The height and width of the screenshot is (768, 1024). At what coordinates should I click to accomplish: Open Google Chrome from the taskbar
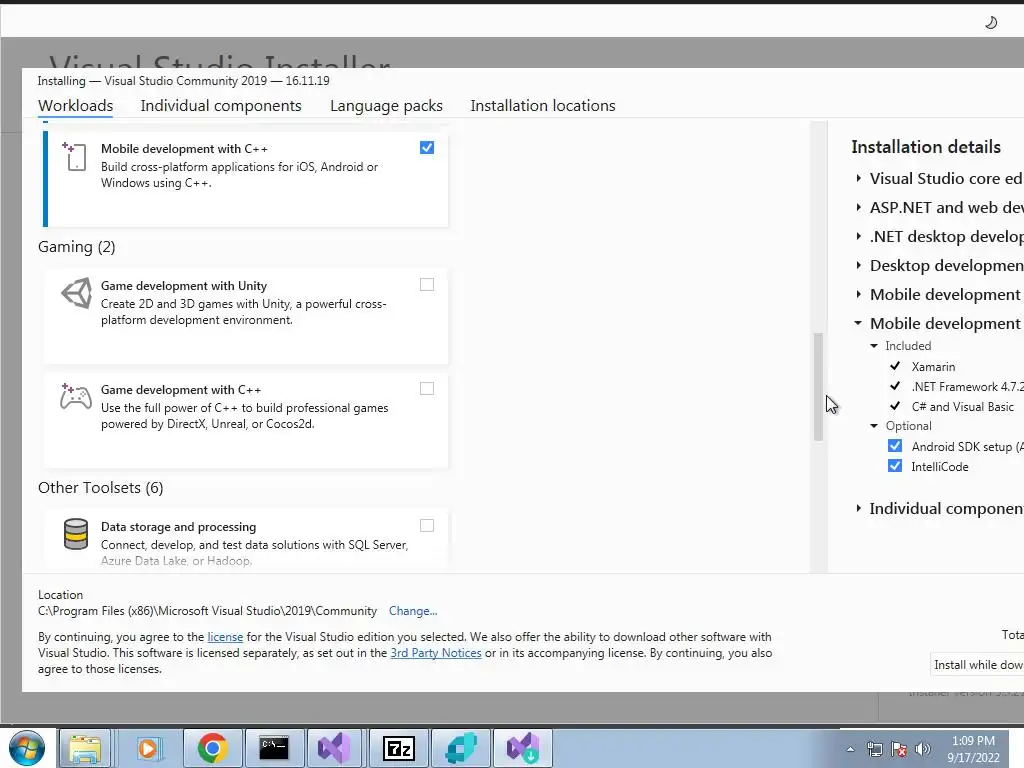click(212, 748)
